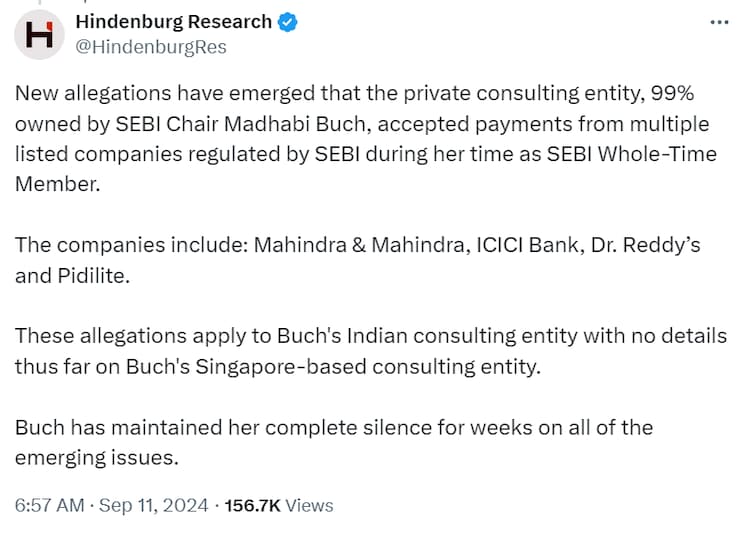
Task: View the 156.7K view count number
Action: click(x=253, y=506)
